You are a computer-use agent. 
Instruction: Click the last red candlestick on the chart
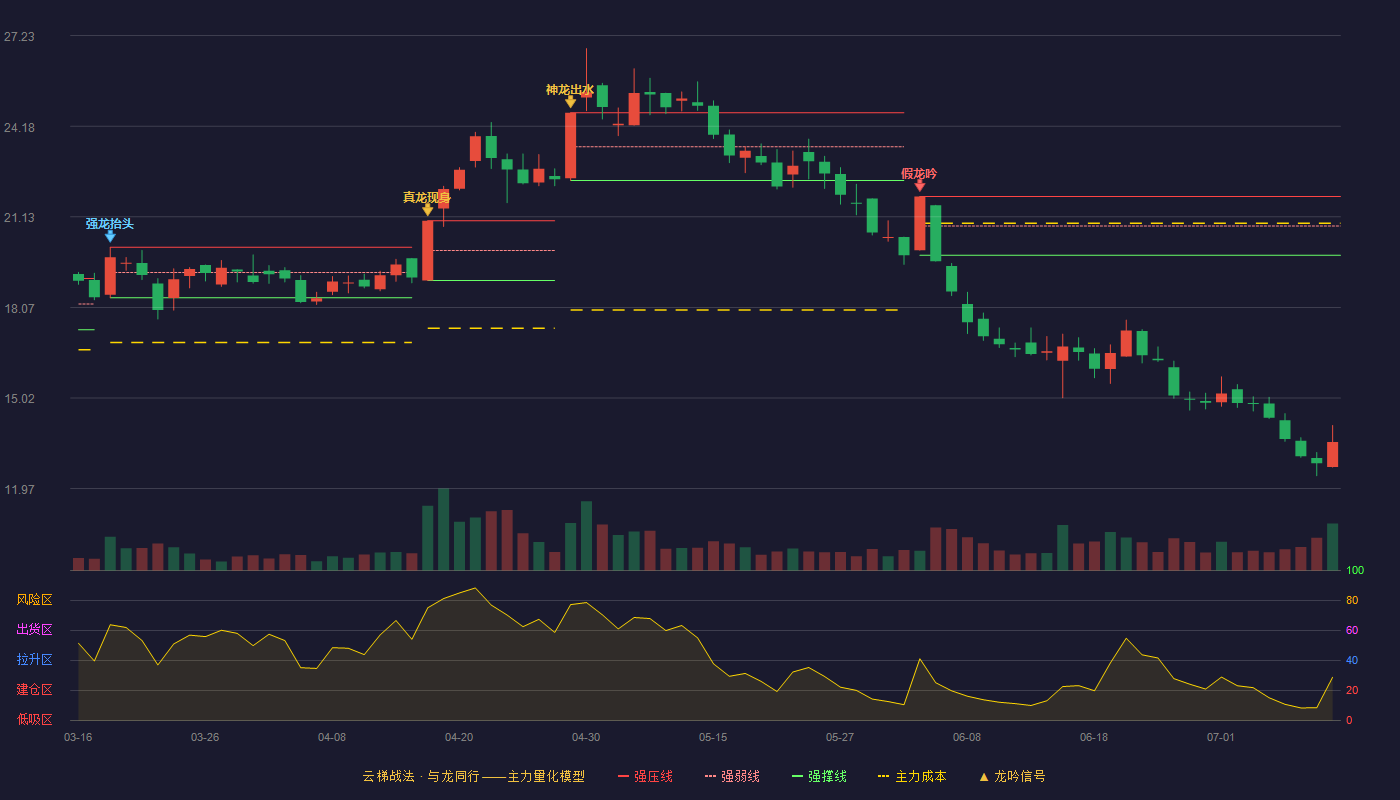coord(1332,454)
